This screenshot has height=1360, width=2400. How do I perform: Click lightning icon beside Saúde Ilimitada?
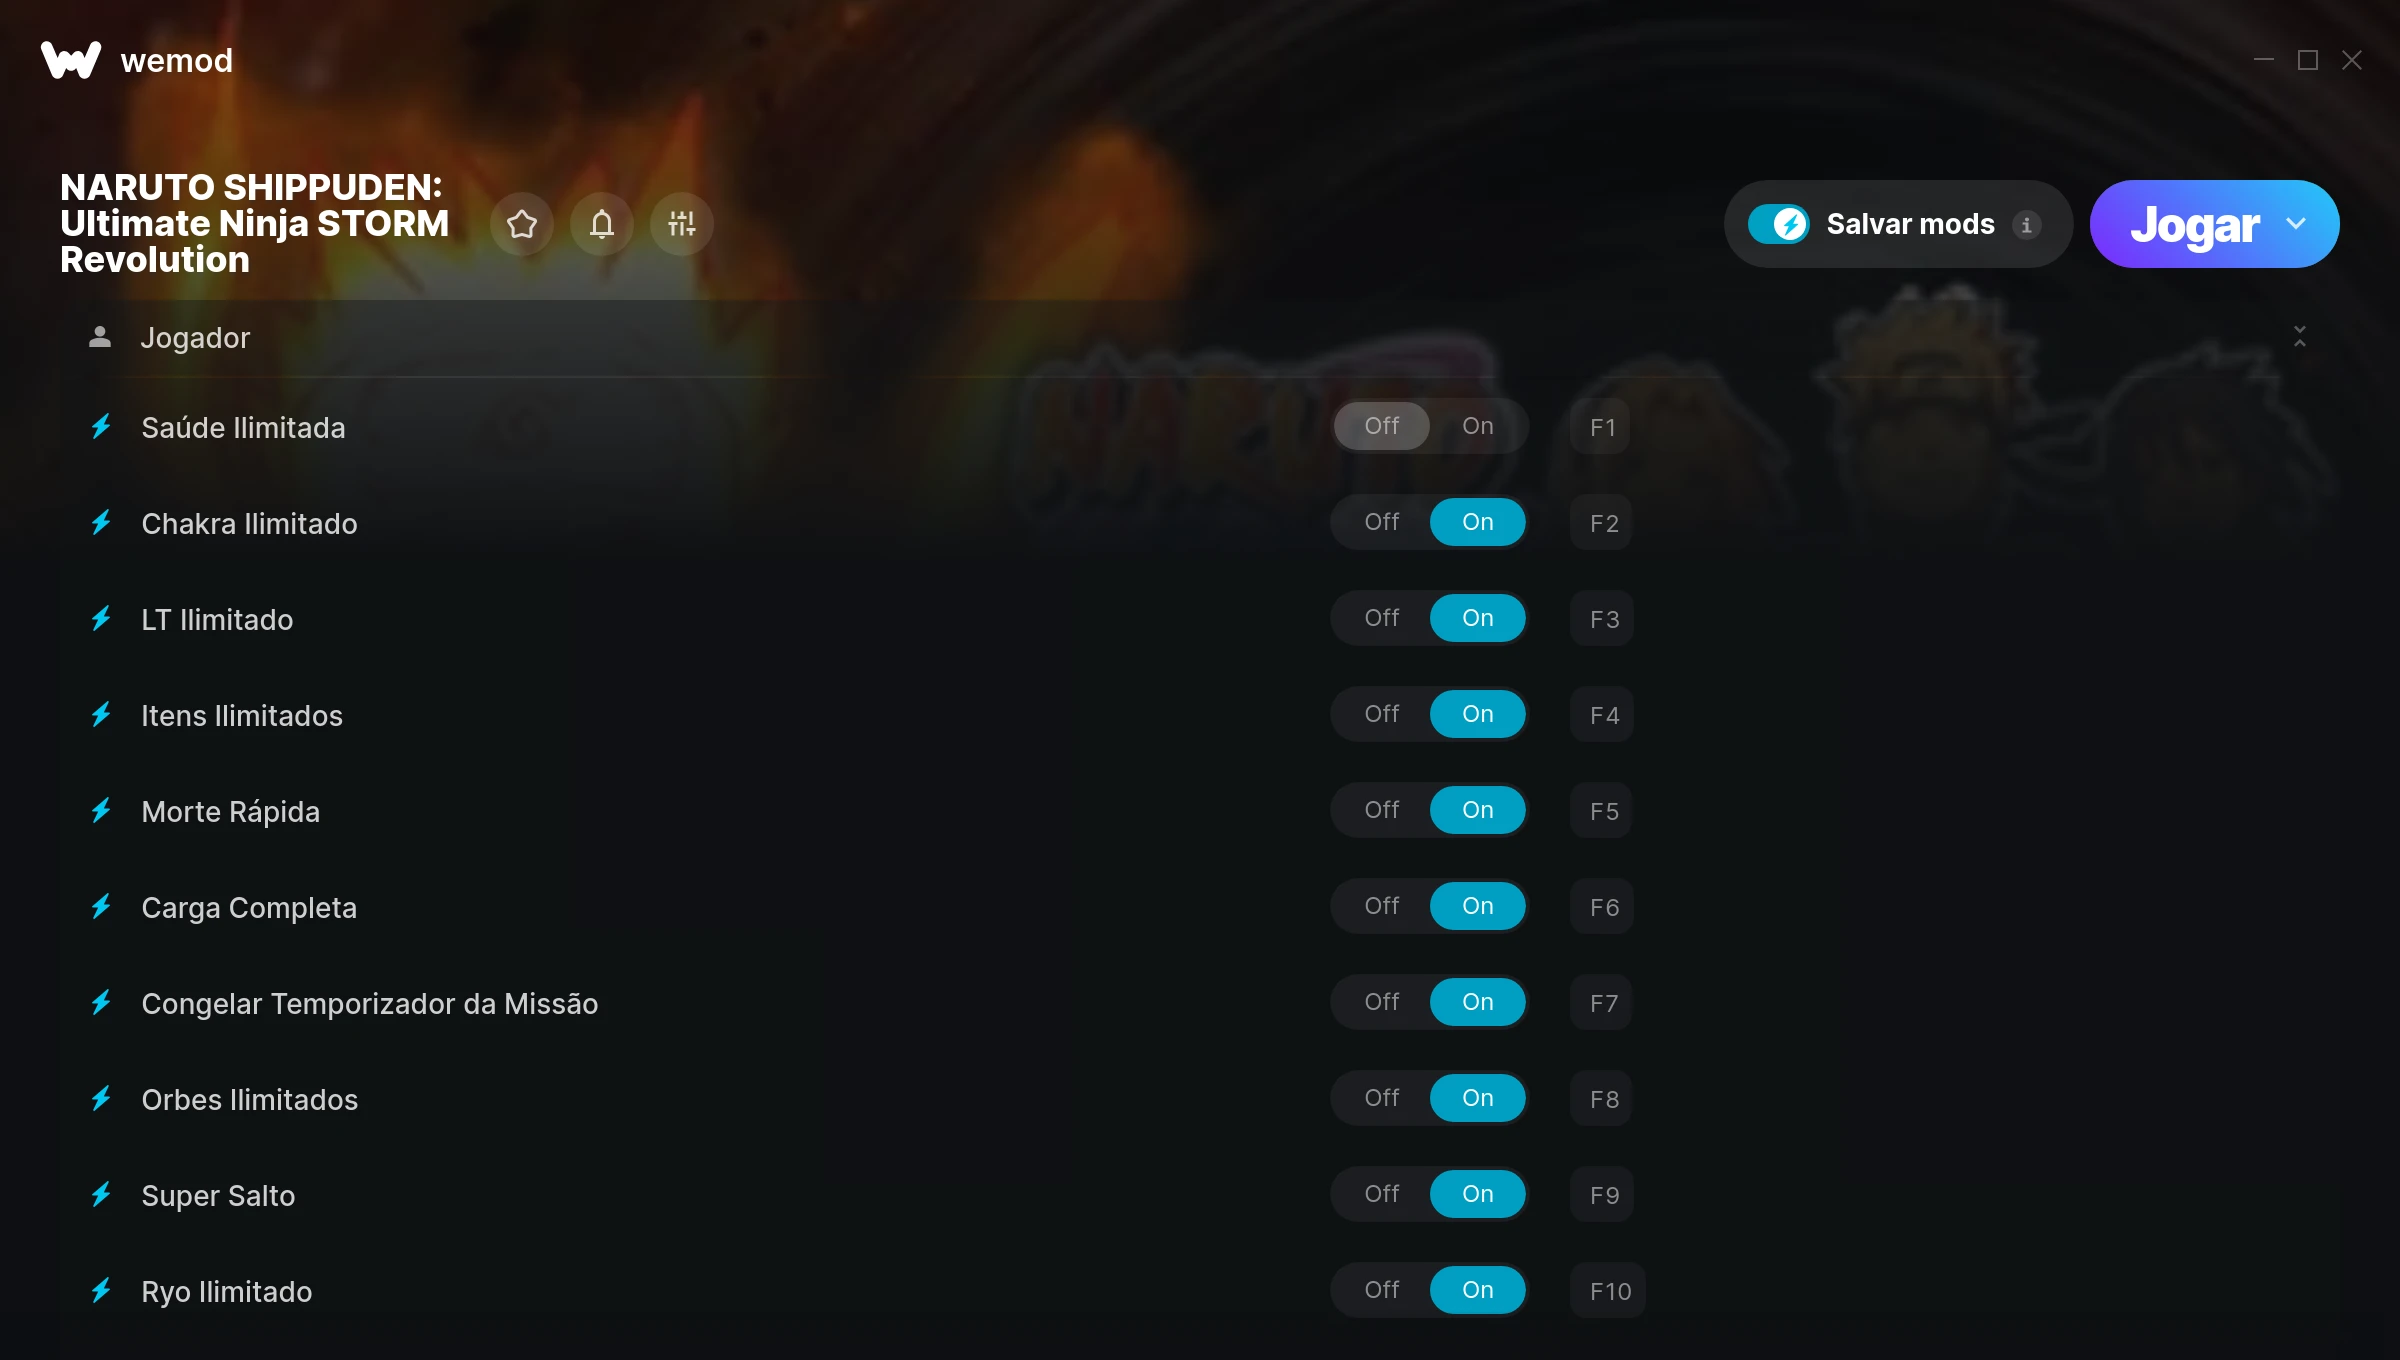pos(101,427)
